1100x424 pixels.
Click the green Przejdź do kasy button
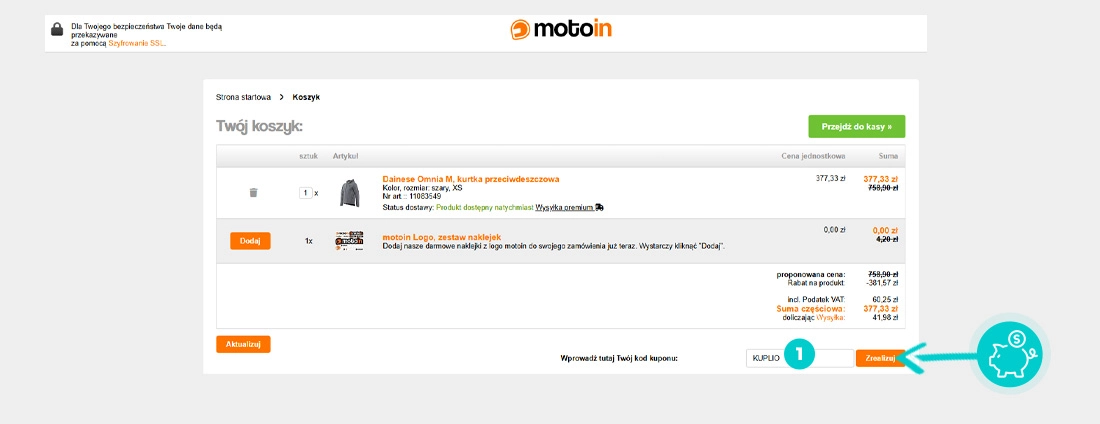(856, 126)
